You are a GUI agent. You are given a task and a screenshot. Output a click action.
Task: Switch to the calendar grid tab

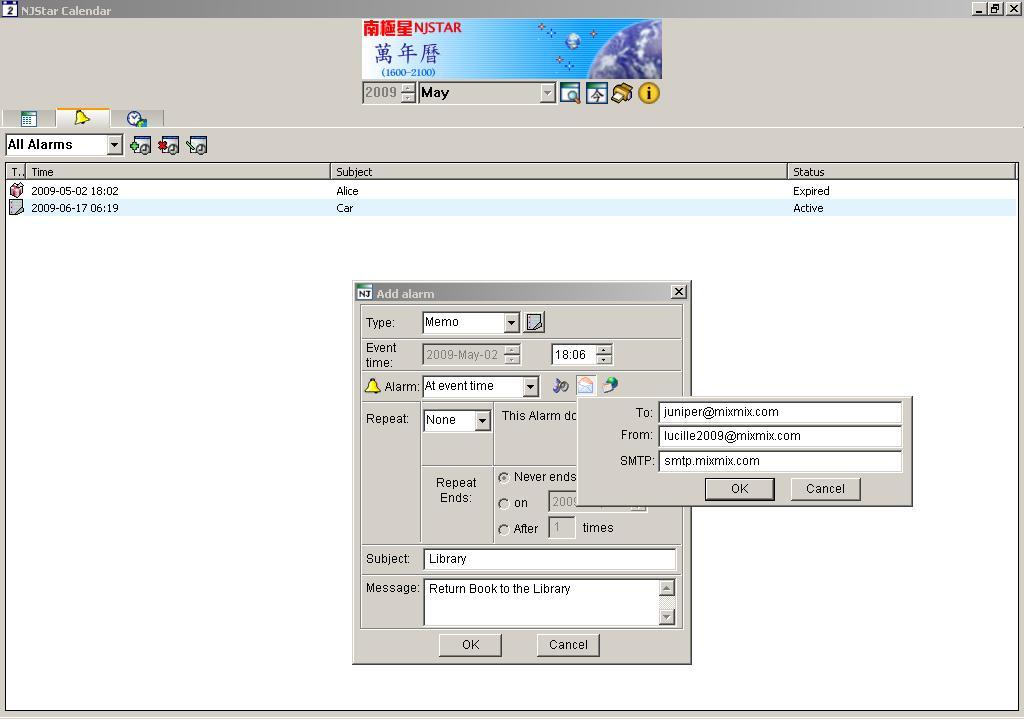coord(28,118)
